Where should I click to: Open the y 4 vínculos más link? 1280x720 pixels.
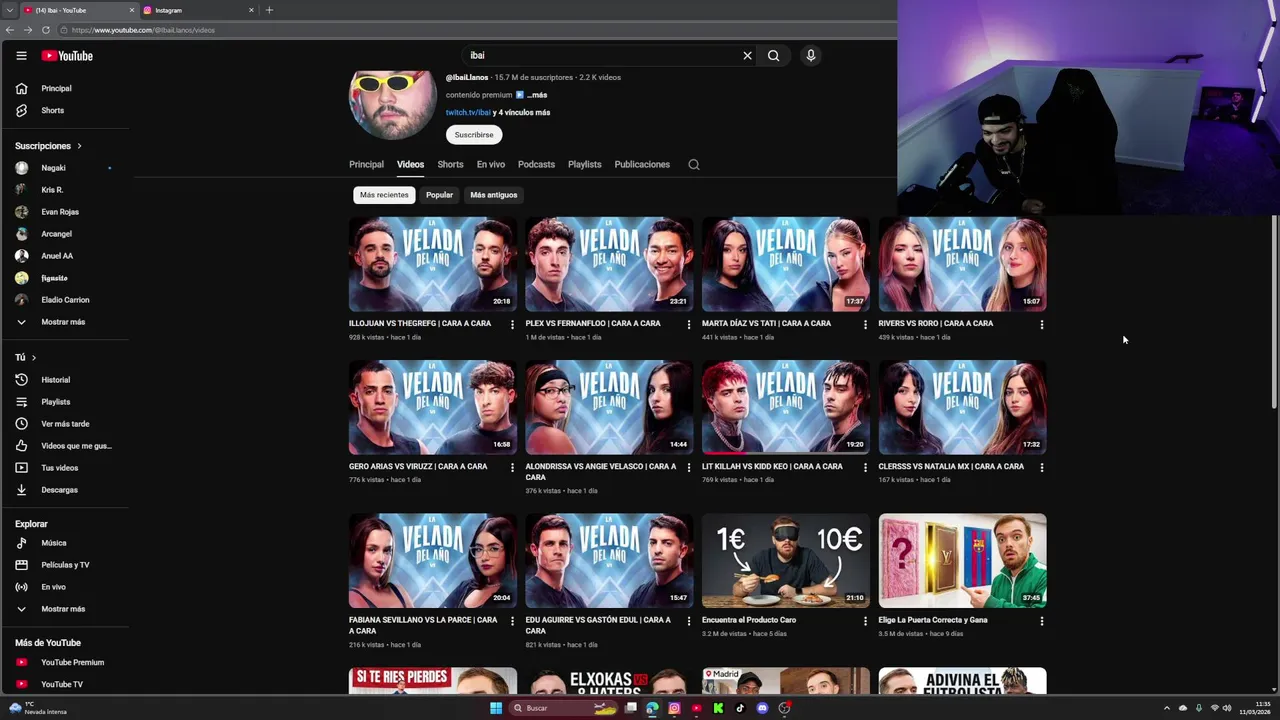click(x=522, y=113)
